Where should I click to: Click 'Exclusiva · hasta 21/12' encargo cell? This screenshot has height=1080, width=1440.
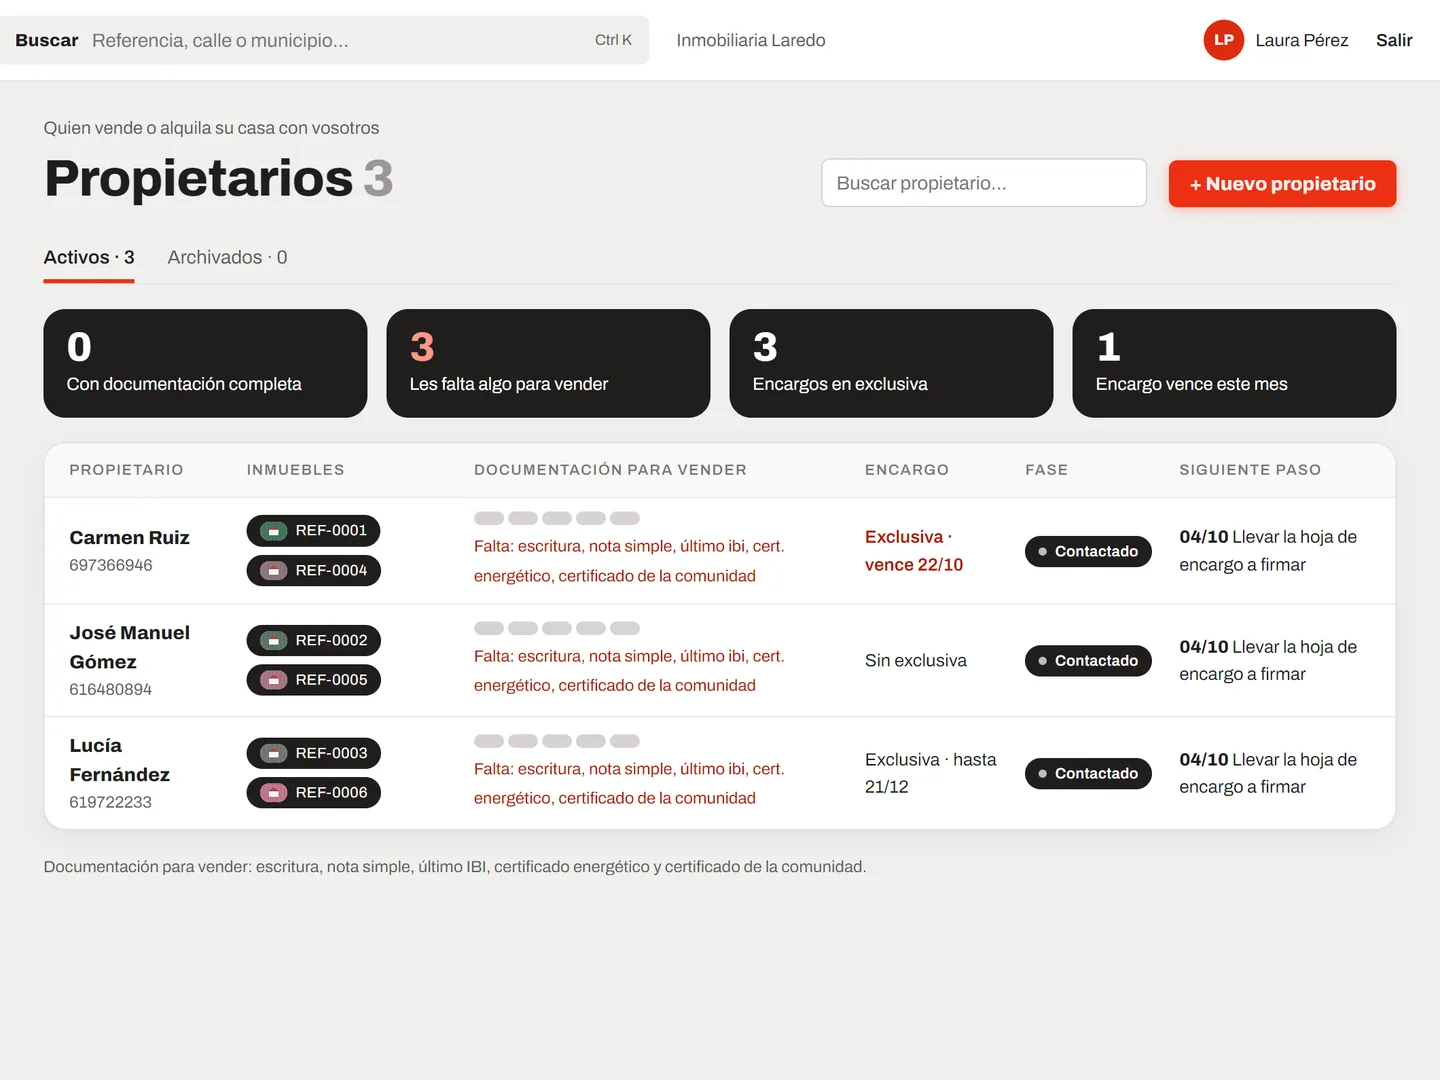point(931,773)
